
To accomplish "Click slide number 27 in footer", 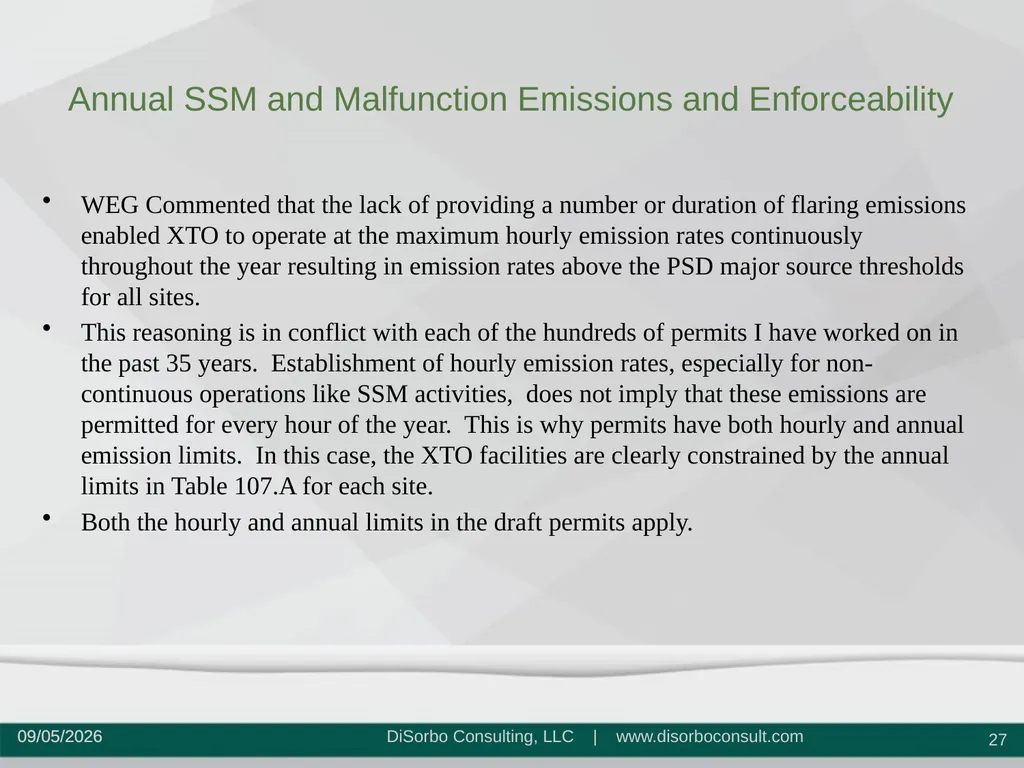I will (x=997, y=739).
